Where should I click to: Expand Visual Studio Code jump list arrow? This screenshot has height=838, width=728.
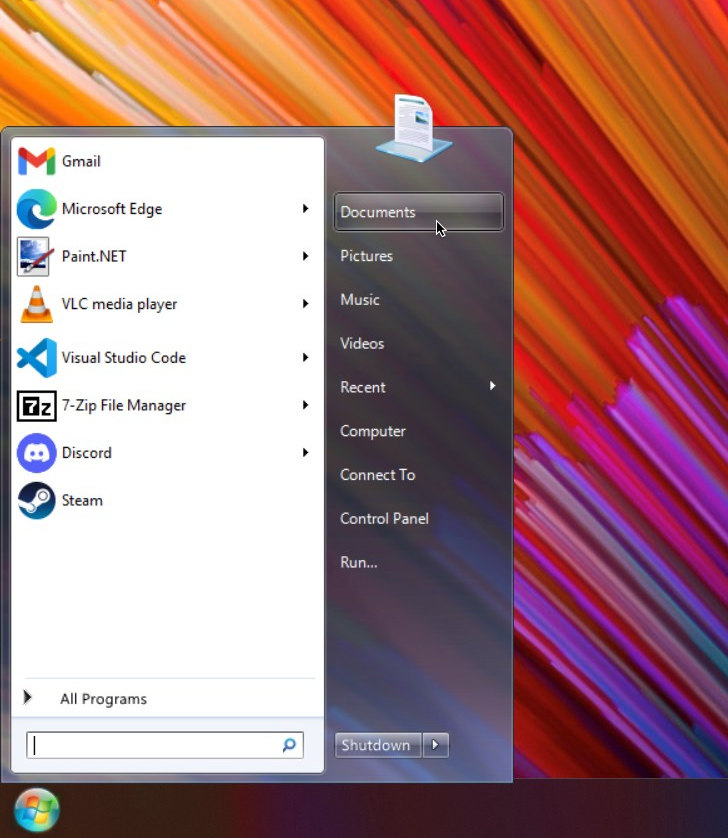click(x=305, y=357)
